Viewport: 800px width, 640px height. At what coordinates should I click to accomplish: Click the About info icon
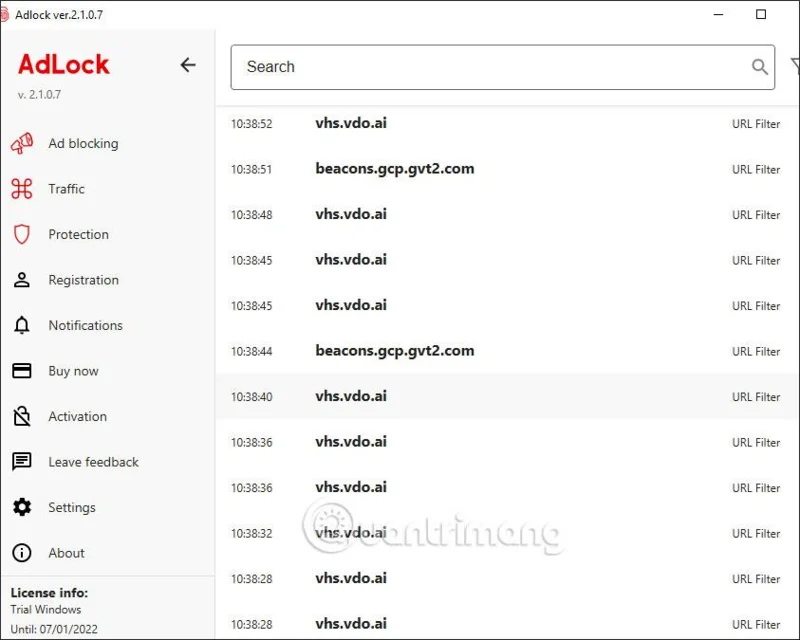click(x=22, y=553)
